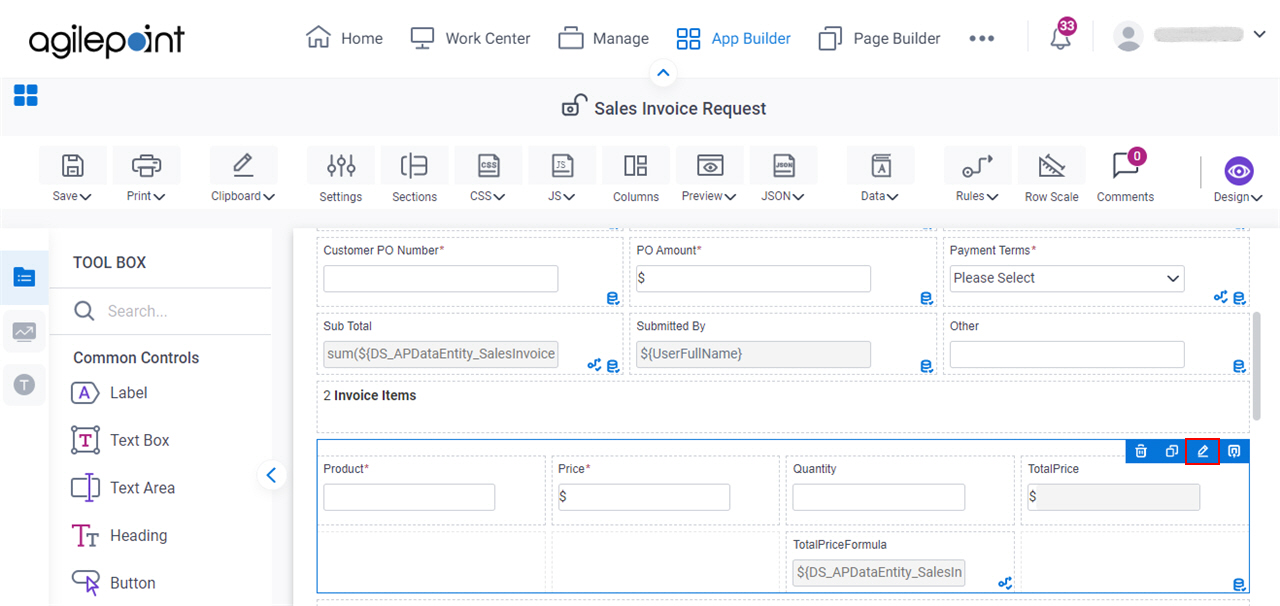Switch to App Builder

tap(734, 38)
